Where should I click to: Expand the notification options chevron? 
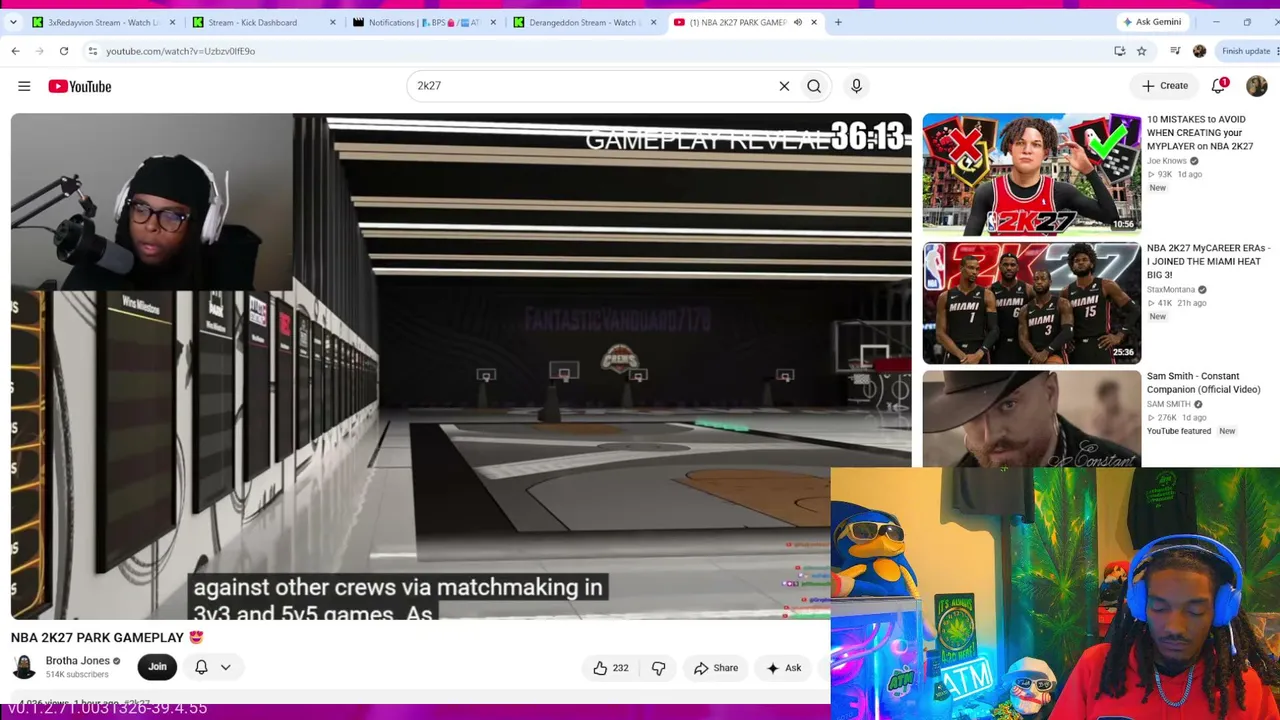pyautogui.click(x=226, y=667)
